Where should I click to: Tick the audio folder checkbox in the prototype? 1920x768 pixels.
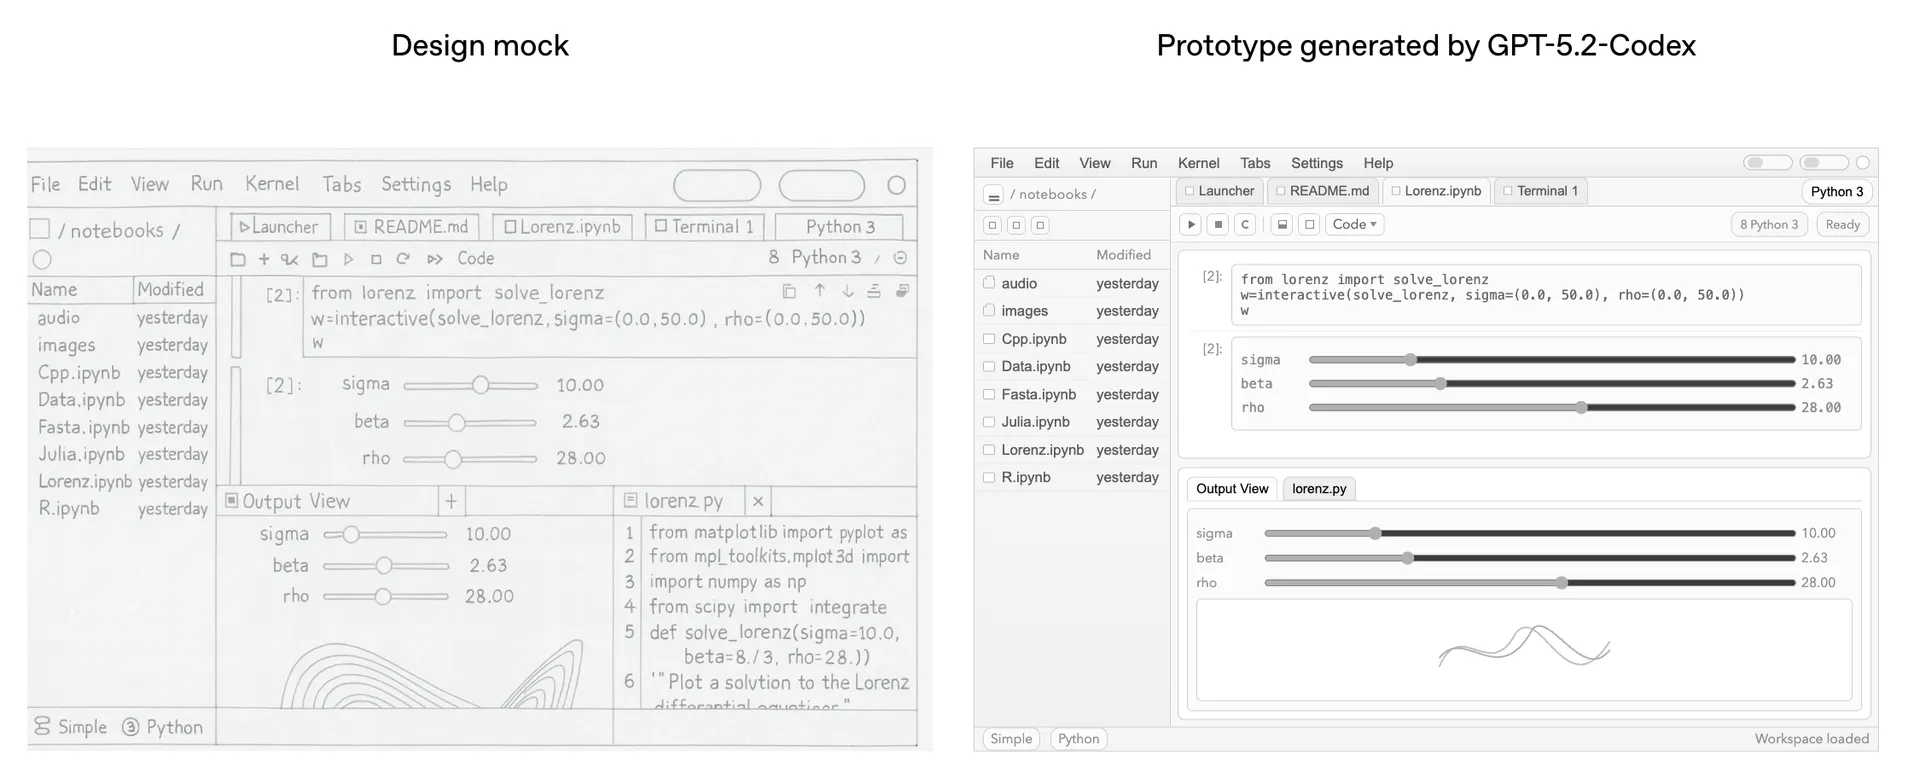pos(989,283)
